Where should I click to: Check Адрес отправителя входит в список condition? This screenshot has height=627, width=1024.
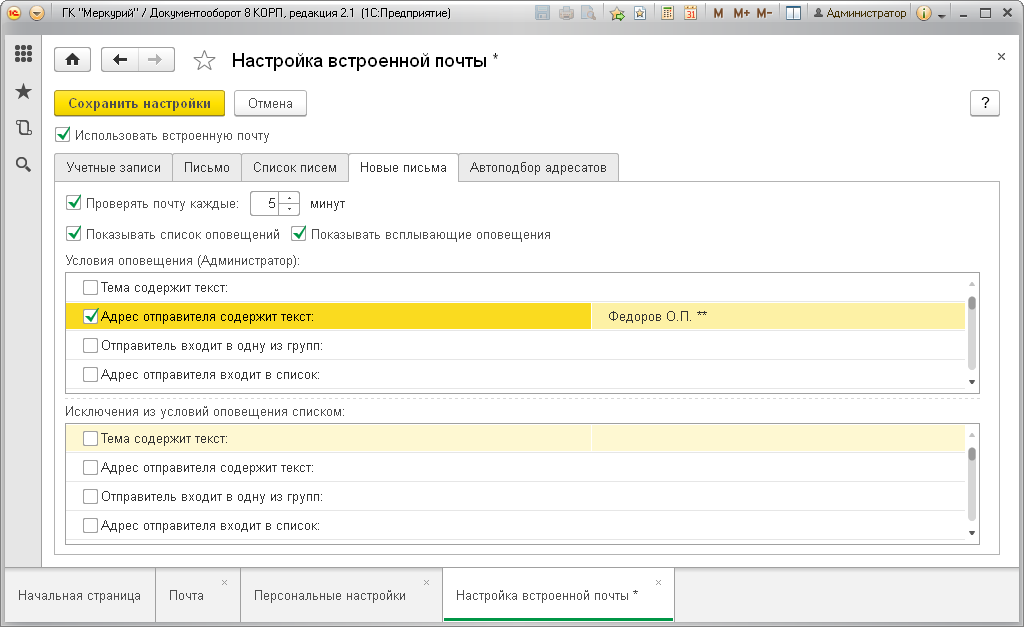pos(90,375)
